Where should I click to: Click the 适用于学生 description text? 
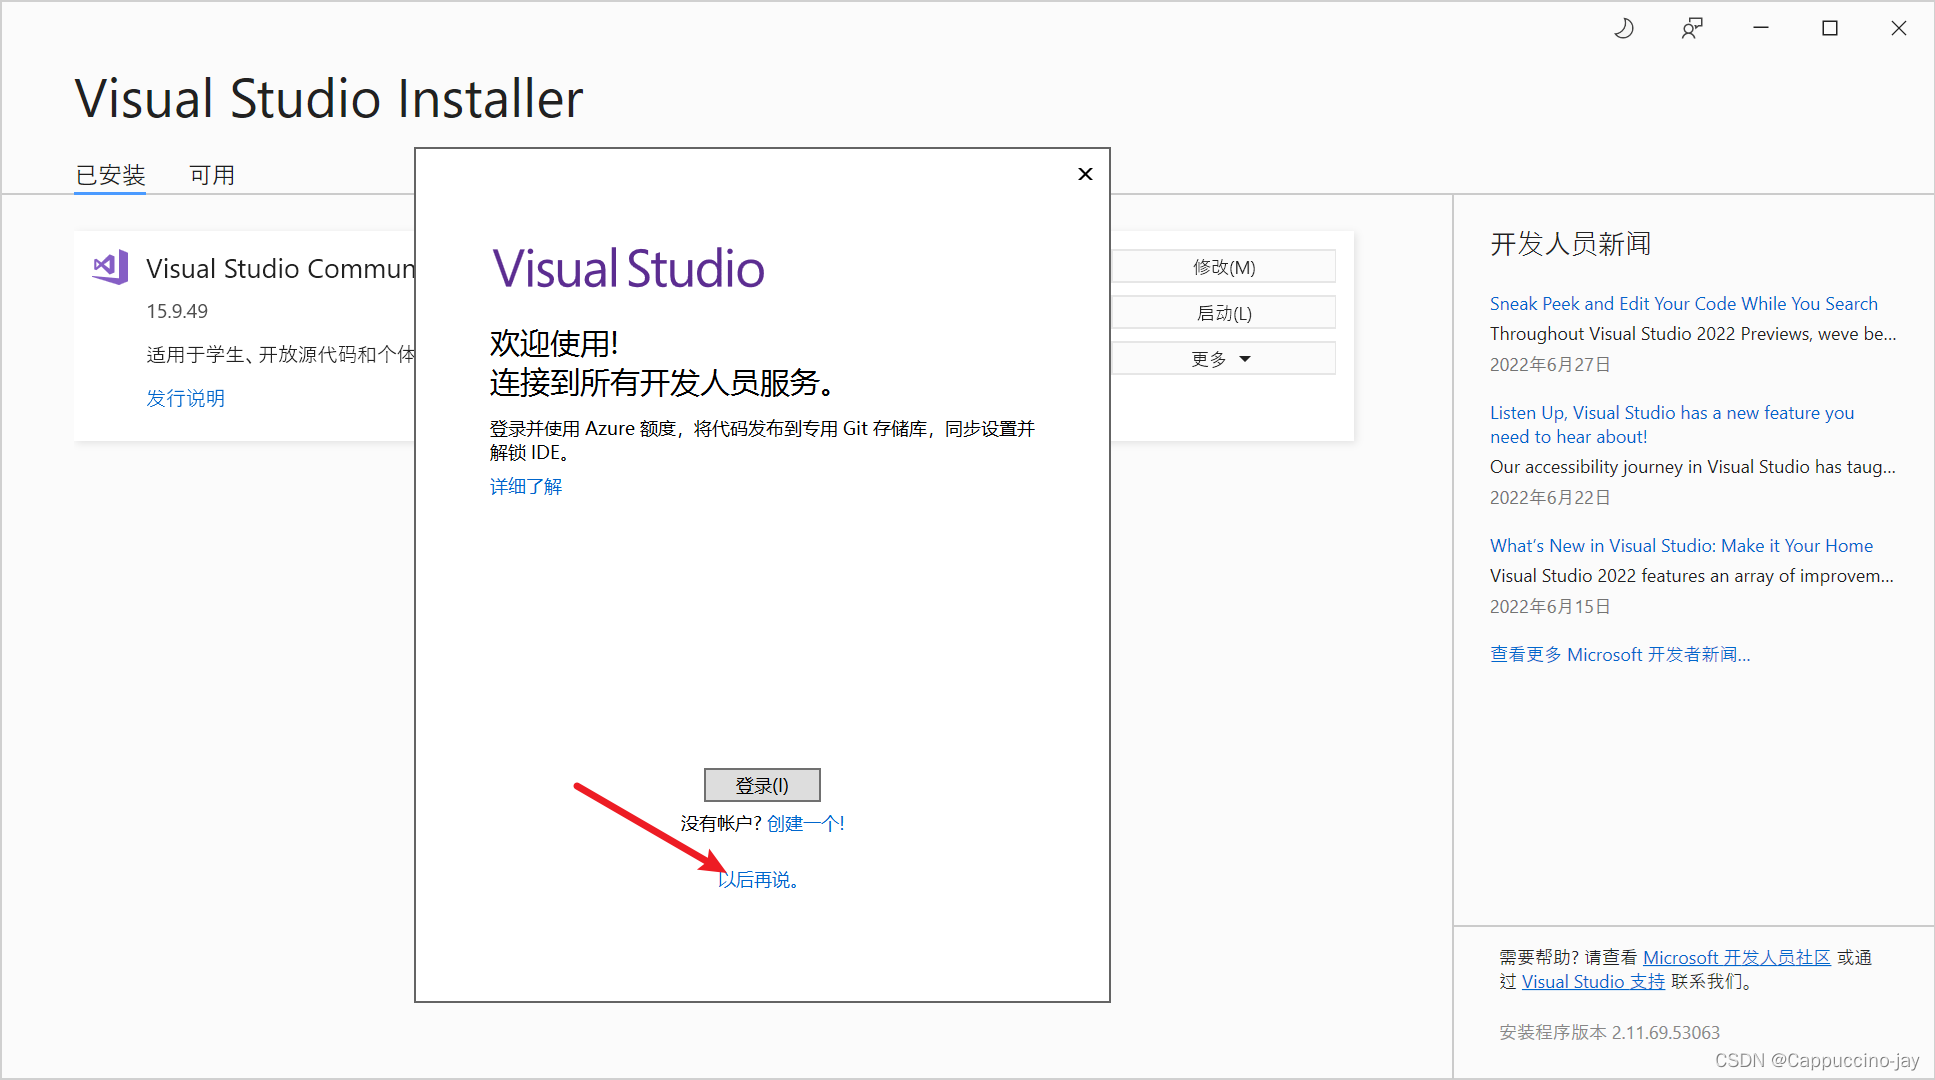click(281, 355)
